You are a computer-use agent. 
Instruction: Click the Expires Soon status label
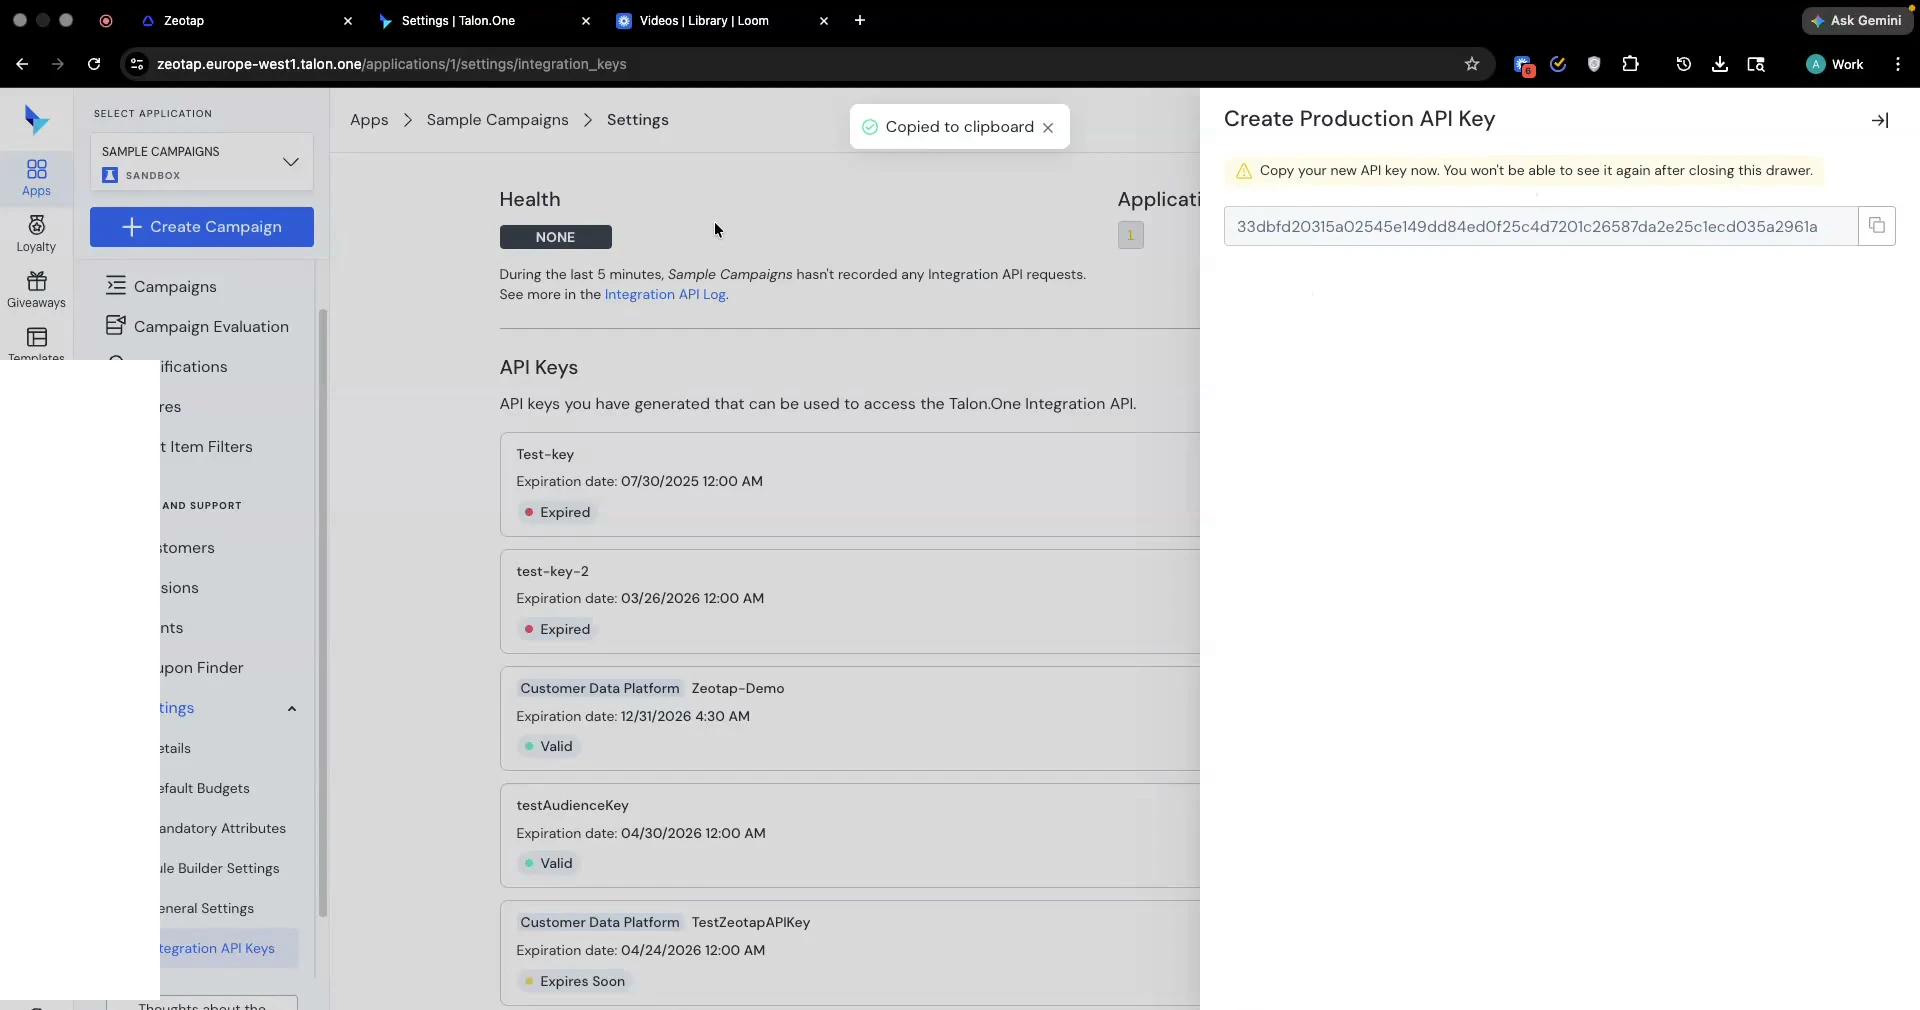575,981
